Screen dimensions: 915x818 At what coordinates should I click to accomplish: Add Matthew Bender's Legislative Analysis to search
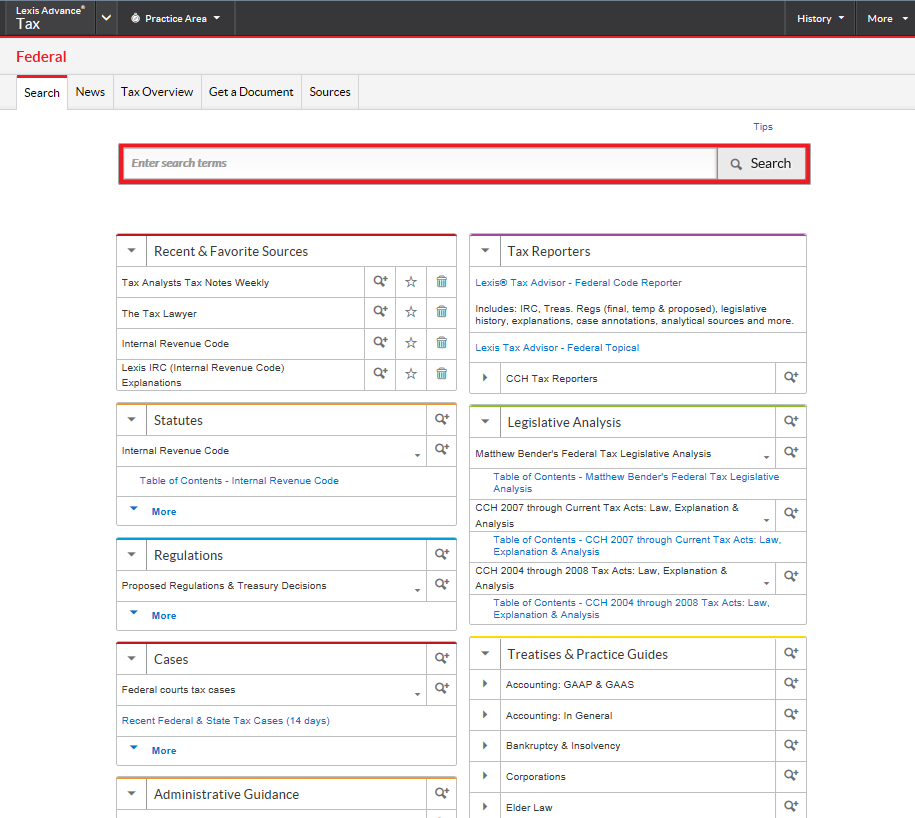[791, 452]
